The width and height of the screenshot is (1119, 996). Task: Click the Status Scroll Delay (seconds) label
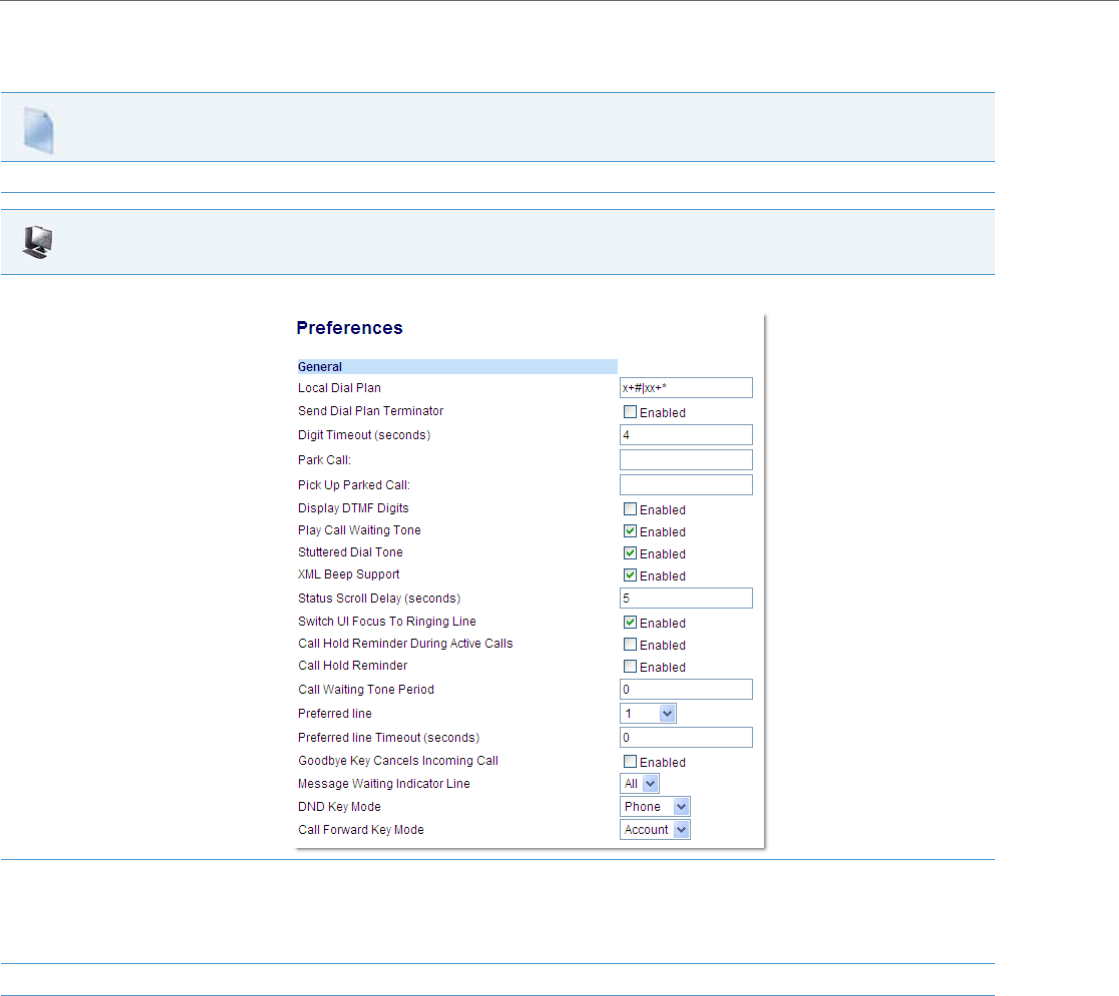pyautogui.click(x=379, y=599)
